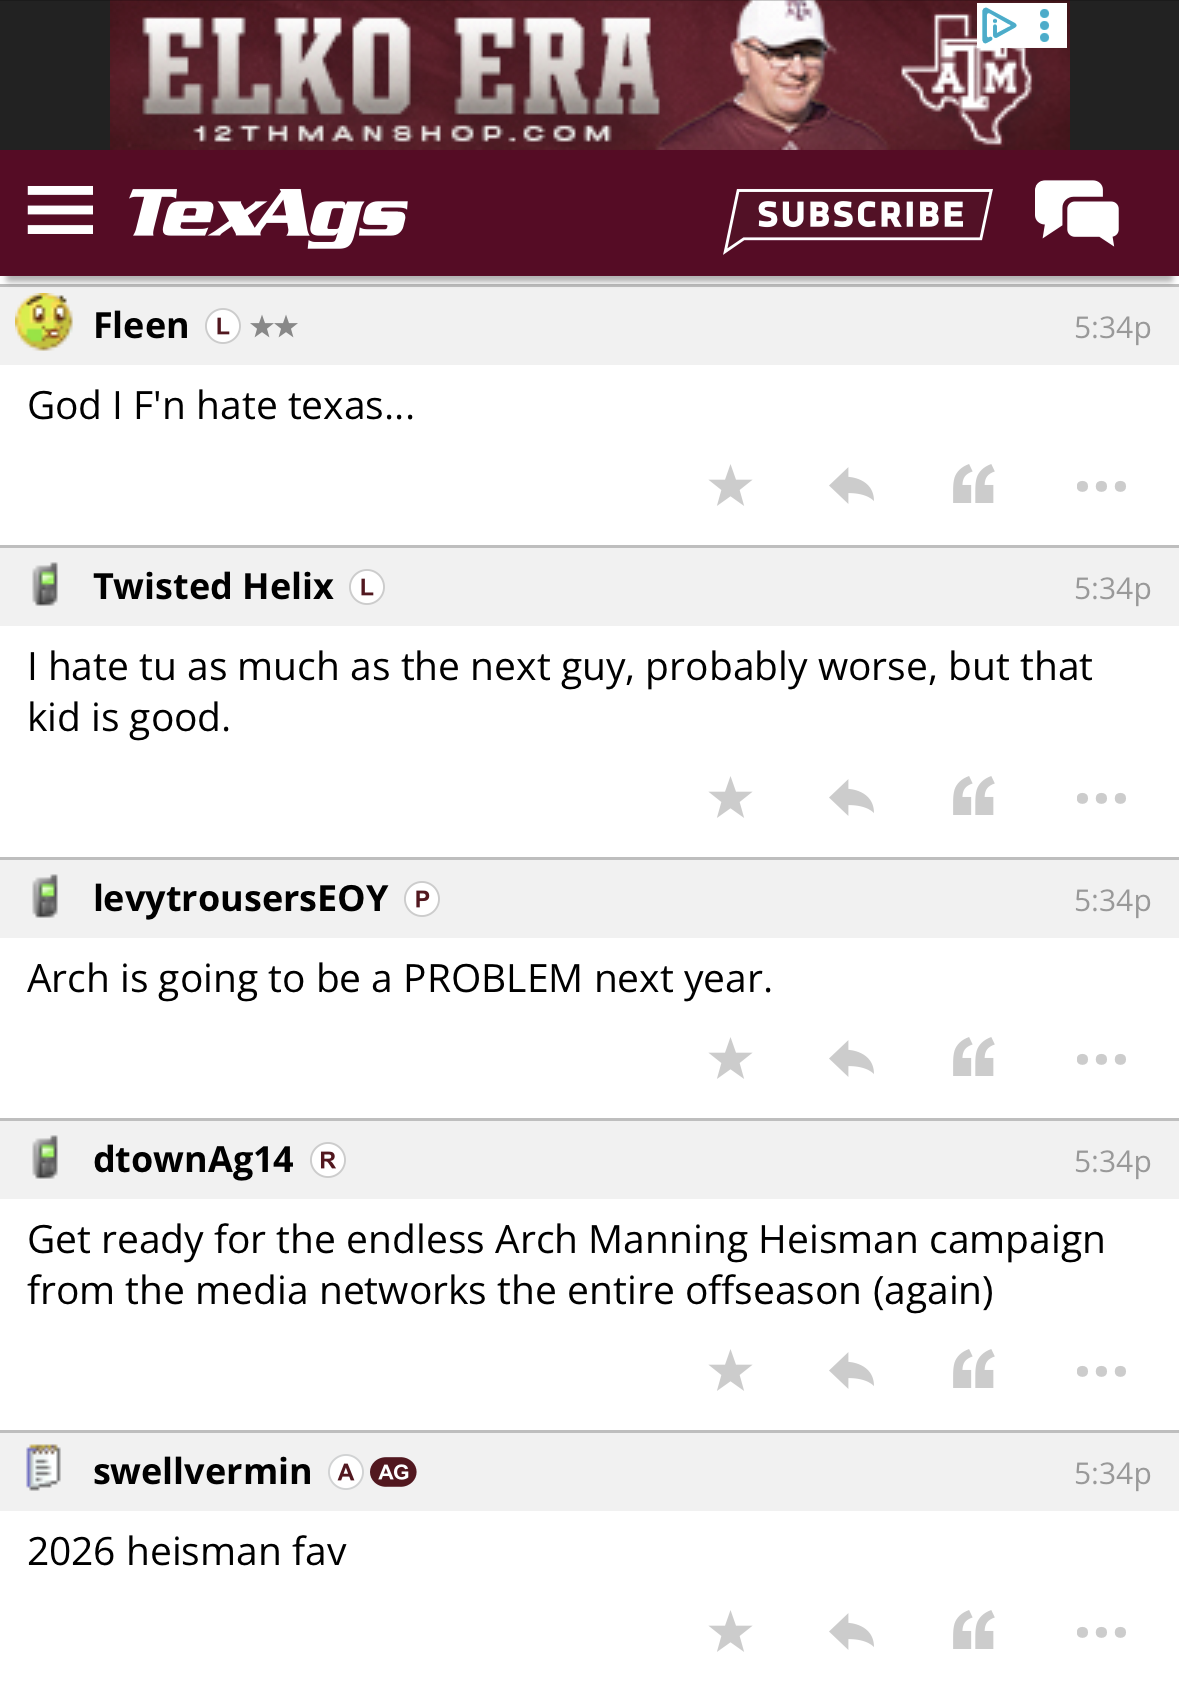Click the AG badge beside swellvermin
The width and height of the screenshot is (1179, 1685).
pyautogui.click(x=393, y=1472)
